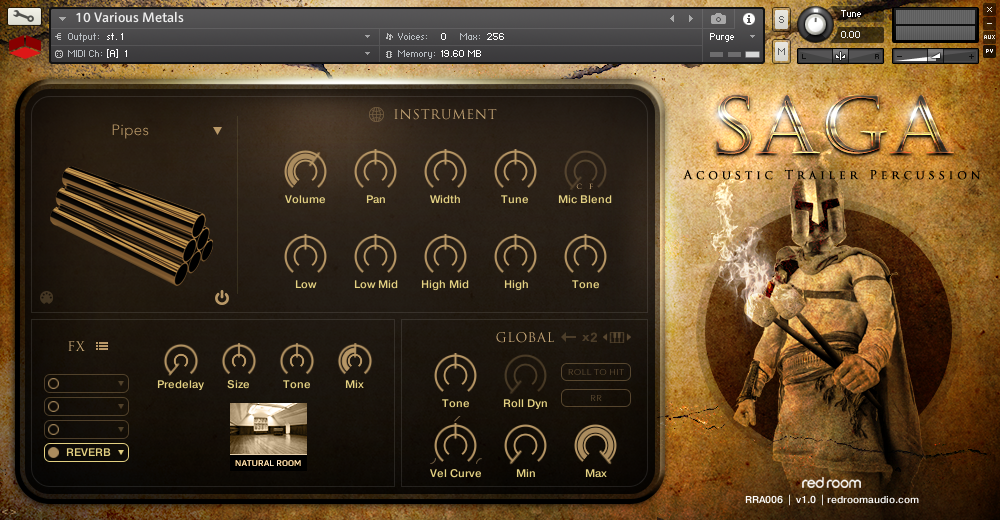1000x520 pixels.
Task: Click the Min velocity knob
Action: click(526, 445)
